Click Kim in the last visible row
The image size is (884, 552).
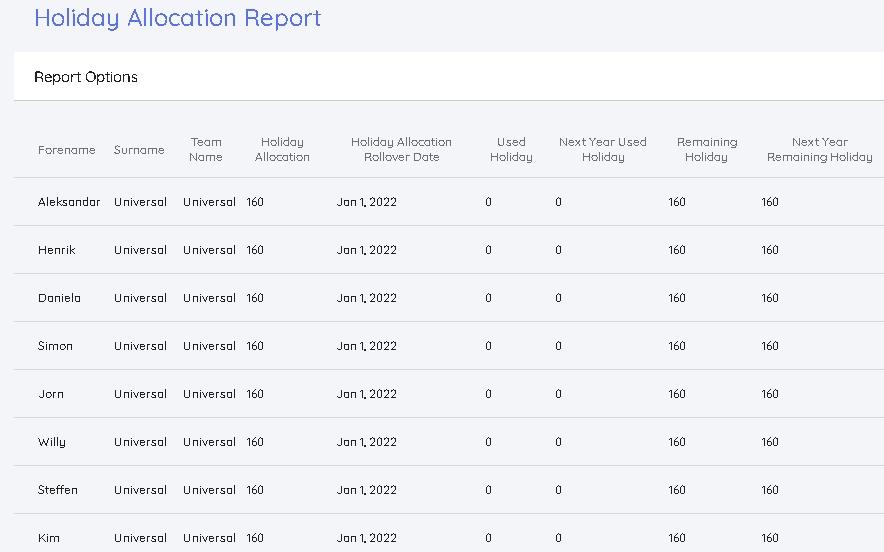pos(49,538)
